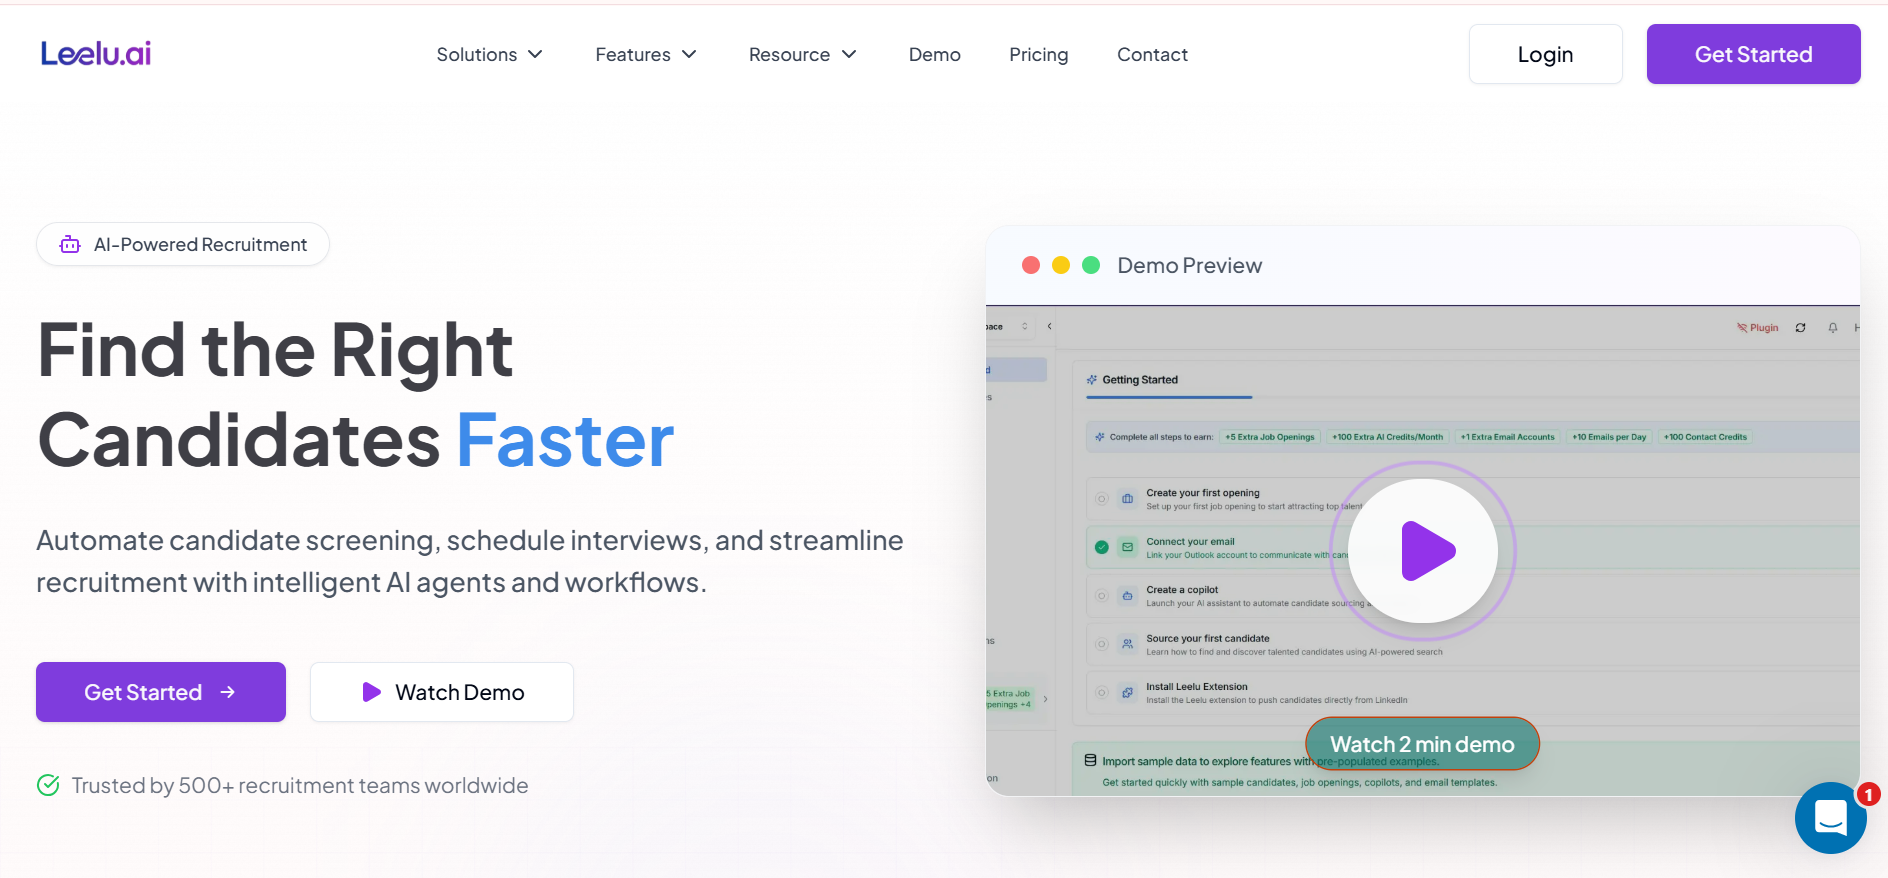Play the demo video with the large play button
The height and width of the screenshot is (878, 1888).
(x=1423, y=551)
